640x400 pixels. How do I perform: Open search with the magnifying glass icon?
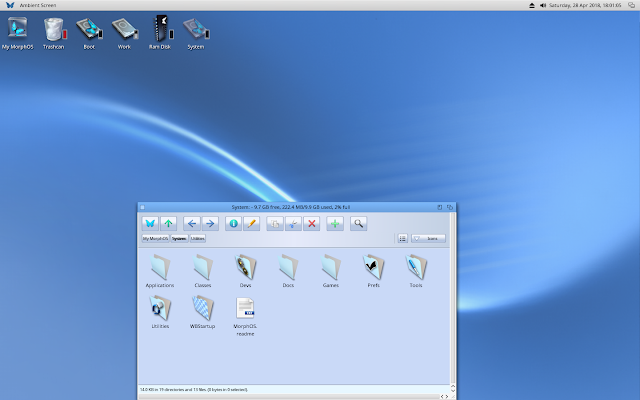click(x=357, y=223)
